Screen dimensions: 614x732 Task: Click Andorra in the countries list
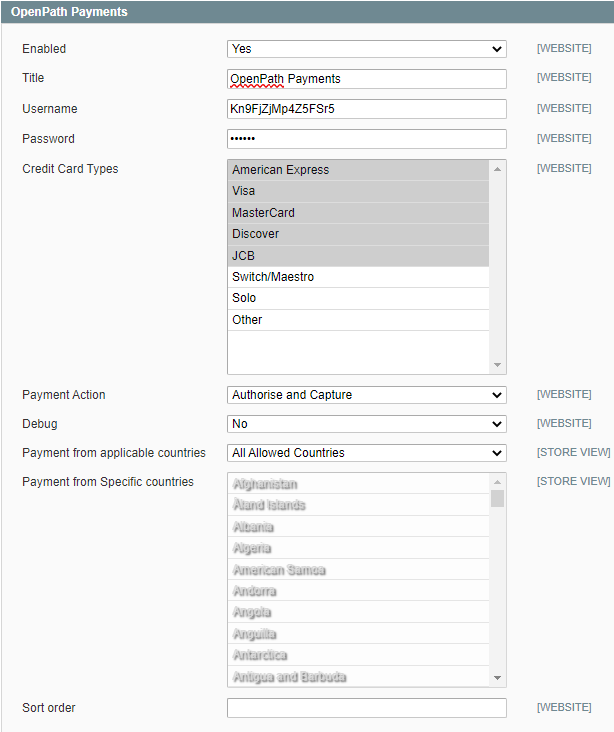(358, 591)
